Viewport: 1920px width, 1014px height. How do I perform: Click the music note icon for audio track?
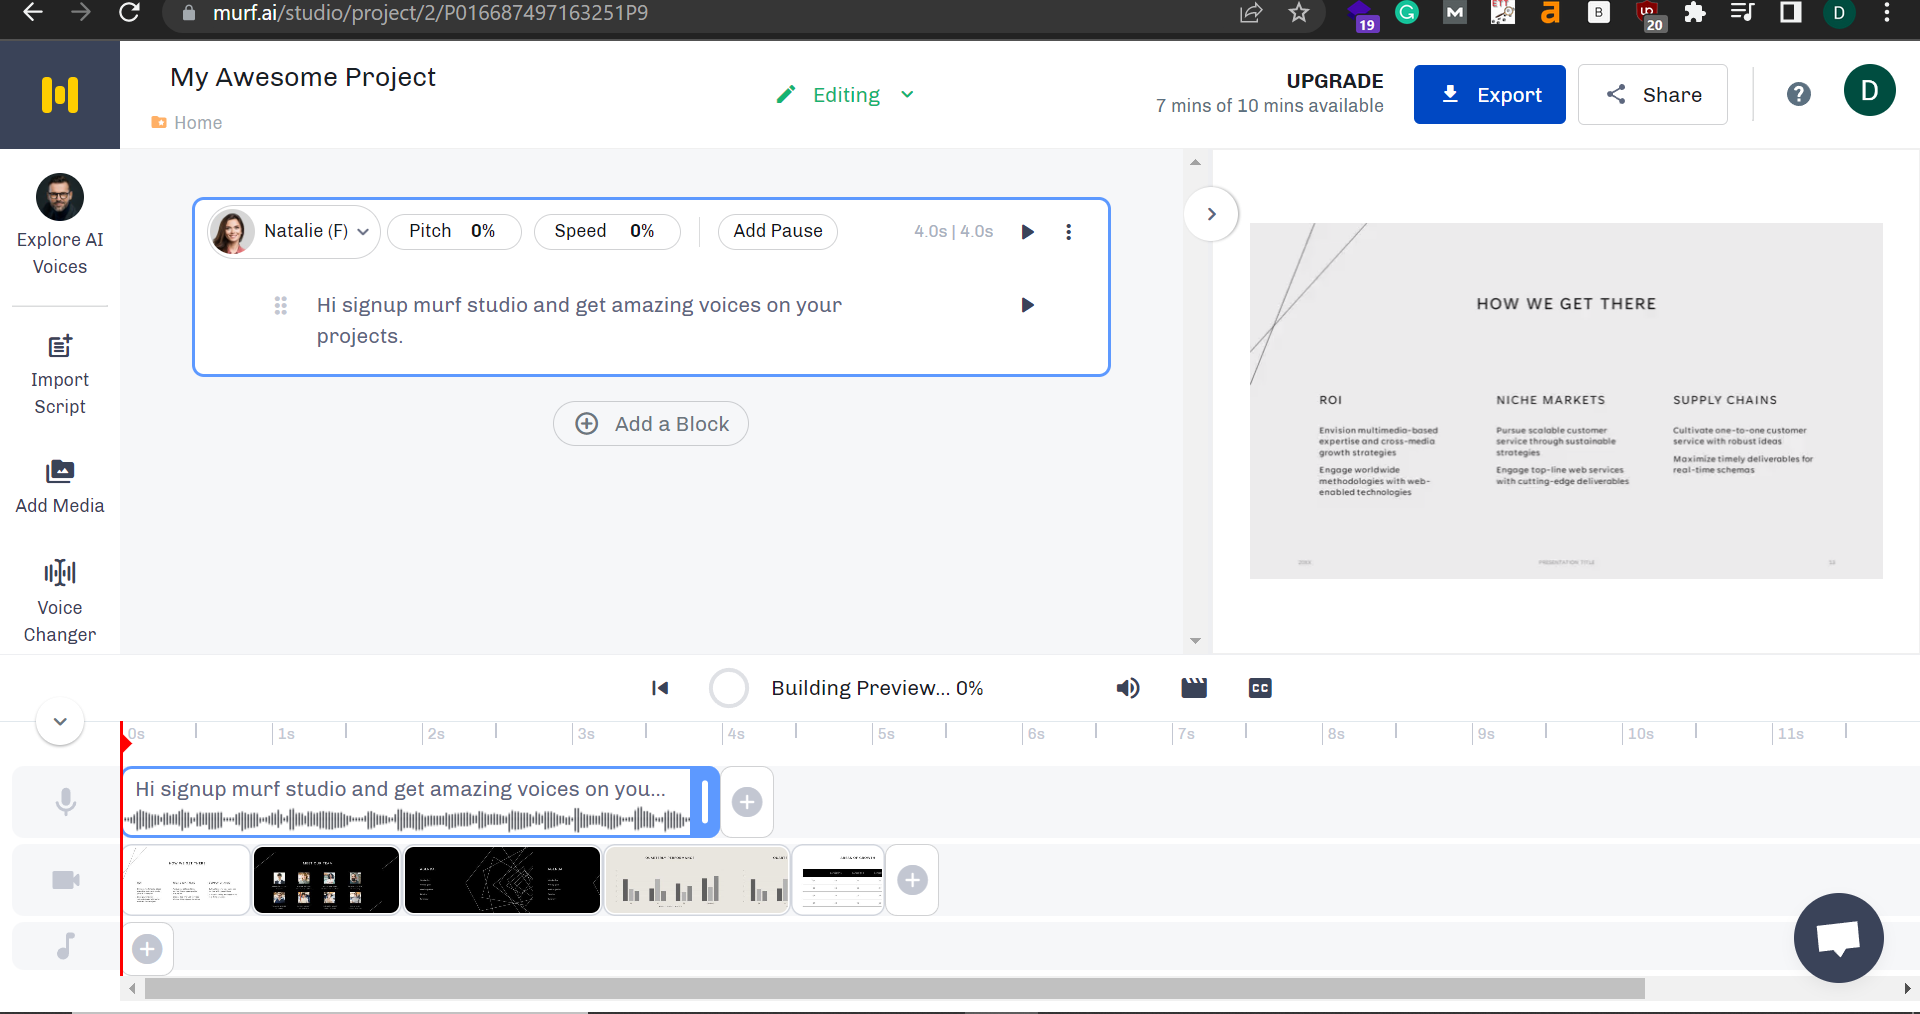tap(65, 945)
